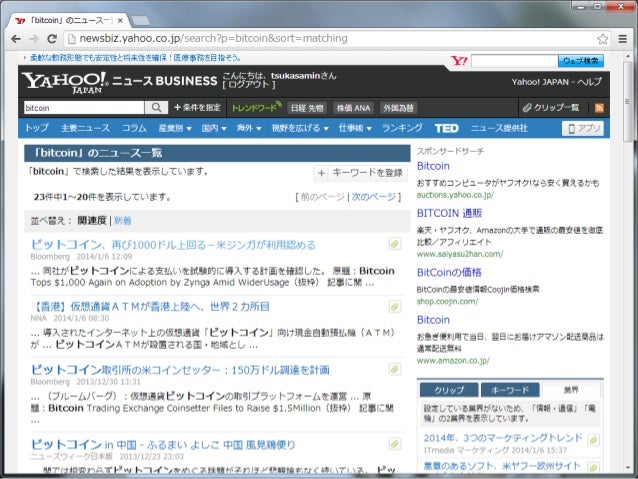The width and height of the screenshot is (638, 479).
Task: Expand the 海外 dropdown menu
Action: (249, 128)
